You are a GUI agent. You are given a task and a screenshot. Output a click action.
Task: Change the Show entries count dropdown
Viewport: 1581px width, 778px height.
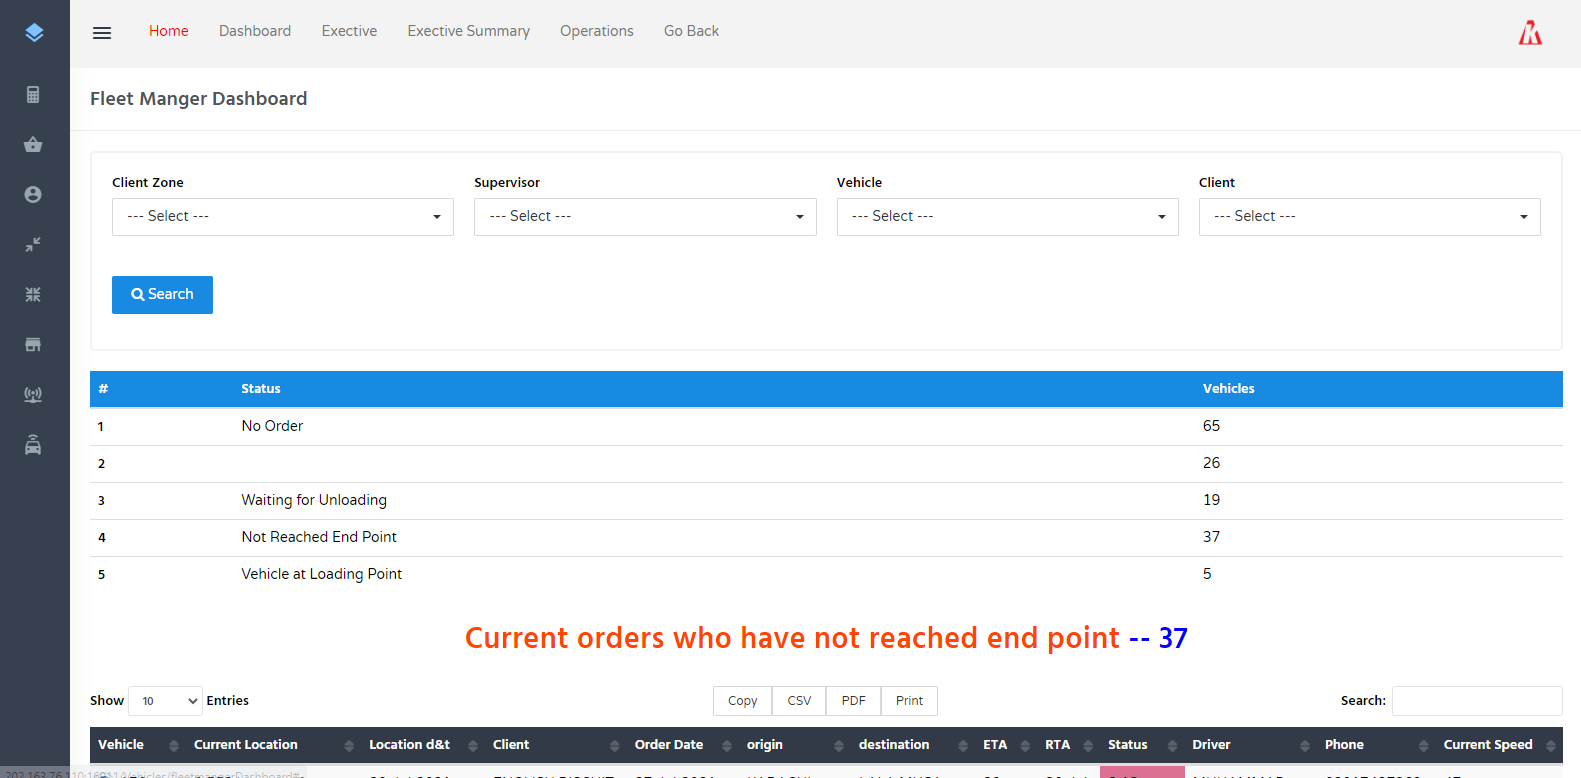tap(166, 701)
